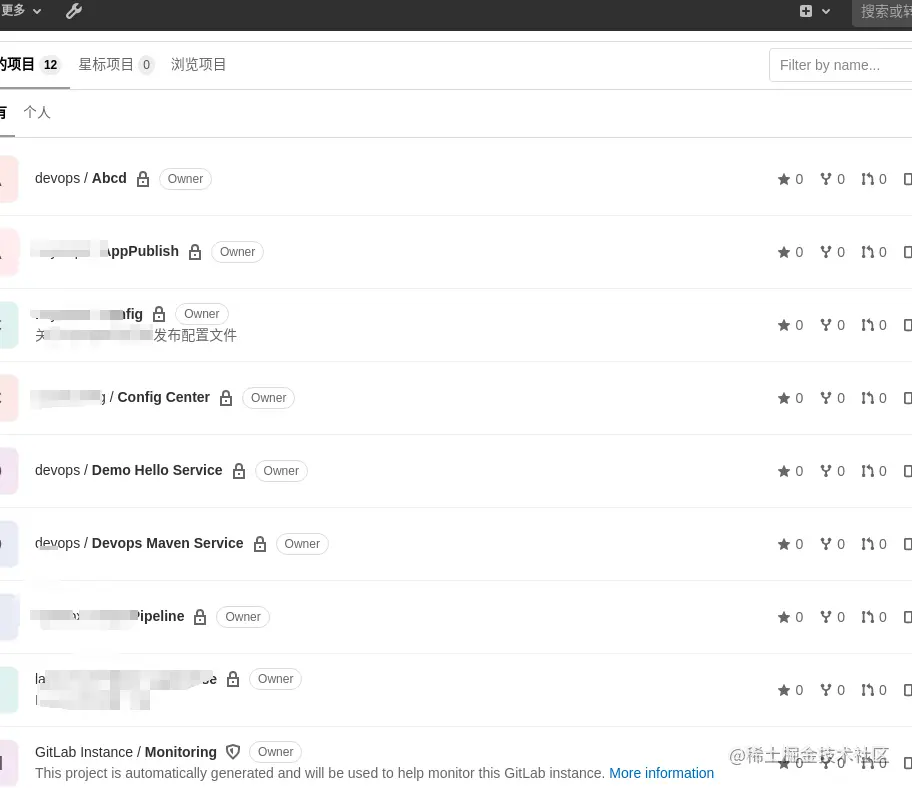Click the lock icon beside AppPublish
Viewport: 912px width, 788px height.
(x=195, y=252)
